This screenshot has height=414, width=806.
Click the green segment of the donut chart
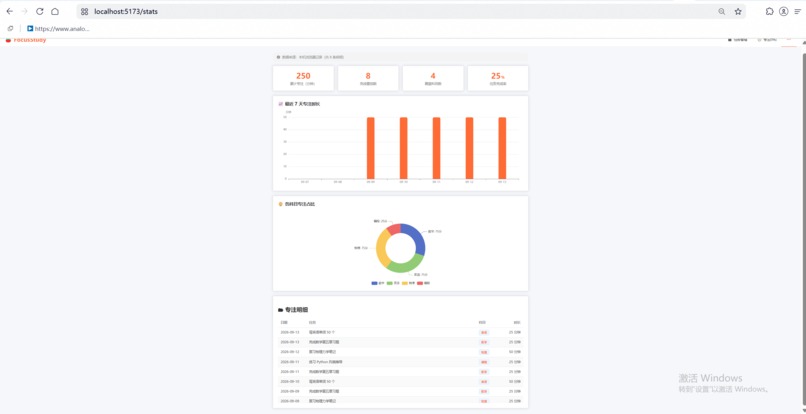(x=407, y=266)
